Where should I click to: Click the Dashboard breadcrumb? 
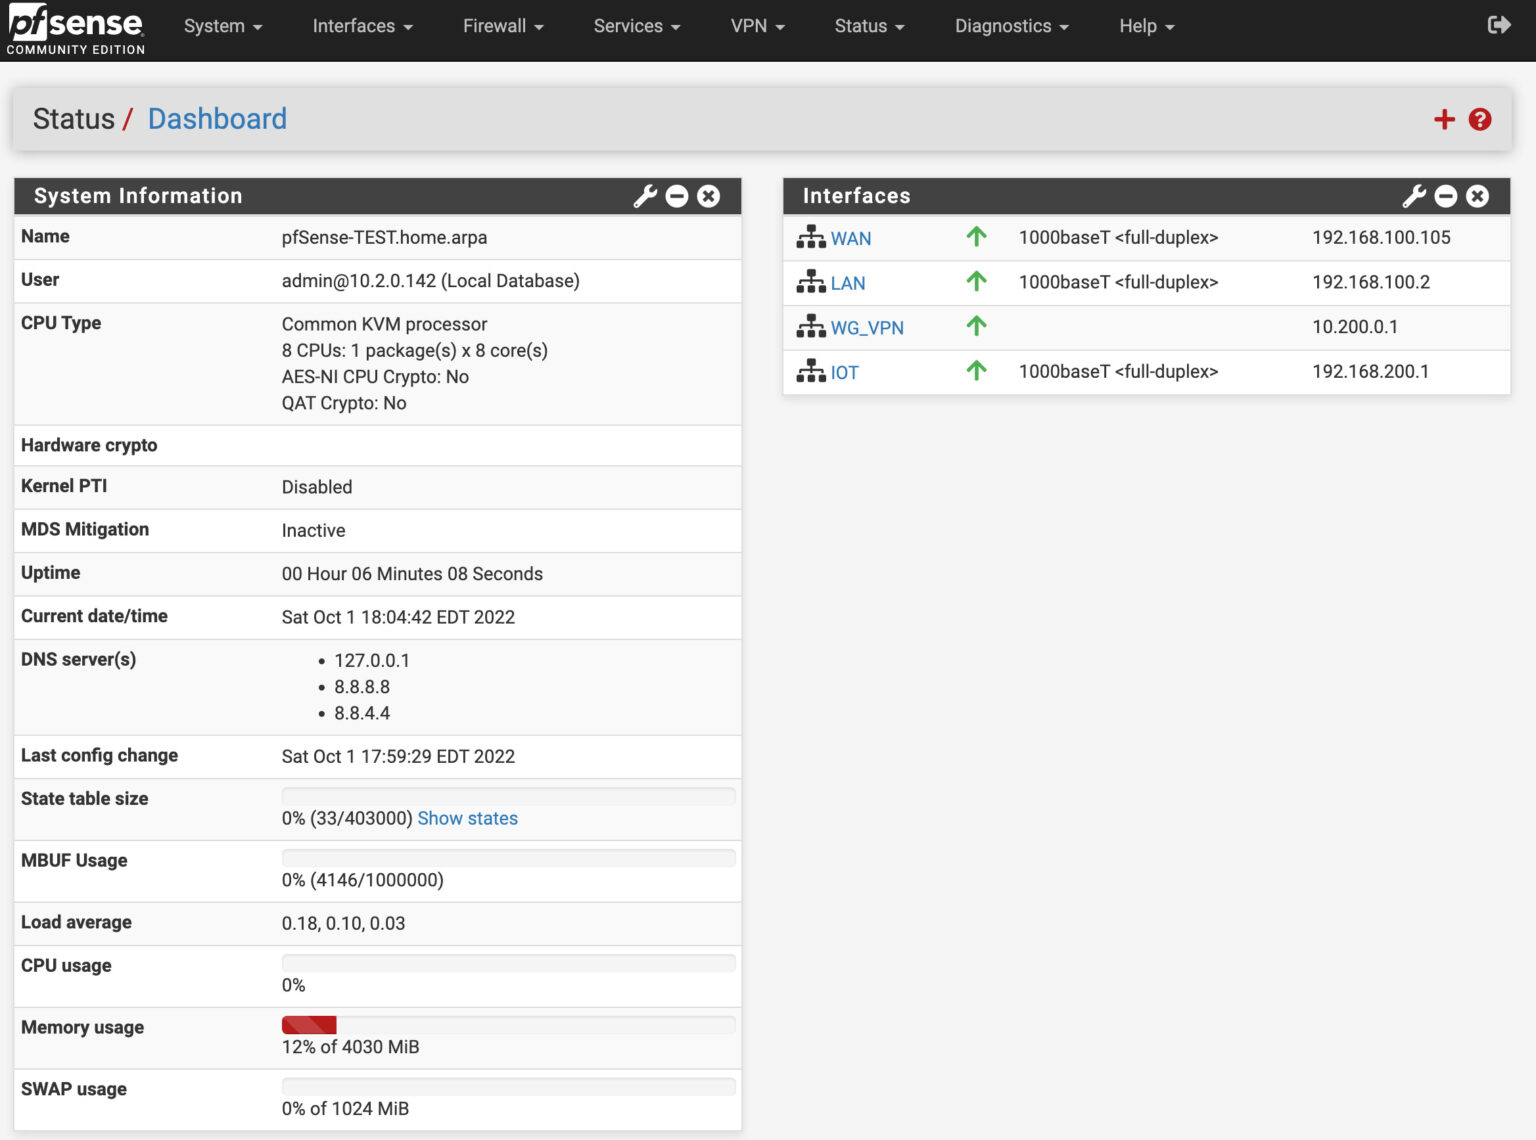click(217, 118)
